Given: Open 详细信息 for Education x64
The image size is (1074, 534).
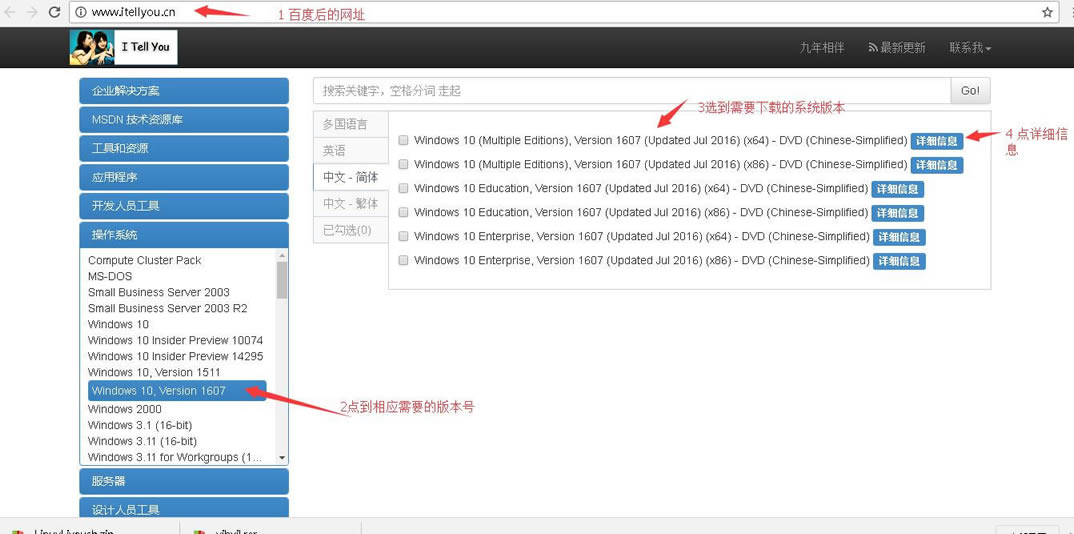Looking at the screenshot, I should tap(898, 189).
